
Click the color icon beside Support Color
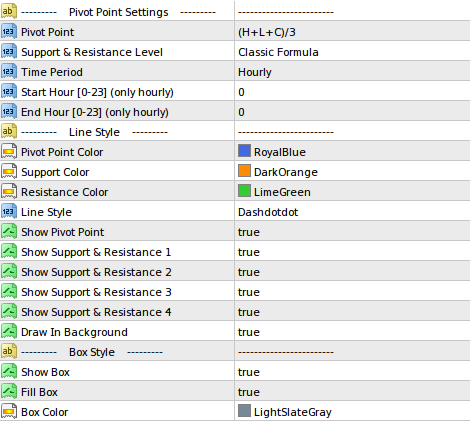[x=9, y=172]
